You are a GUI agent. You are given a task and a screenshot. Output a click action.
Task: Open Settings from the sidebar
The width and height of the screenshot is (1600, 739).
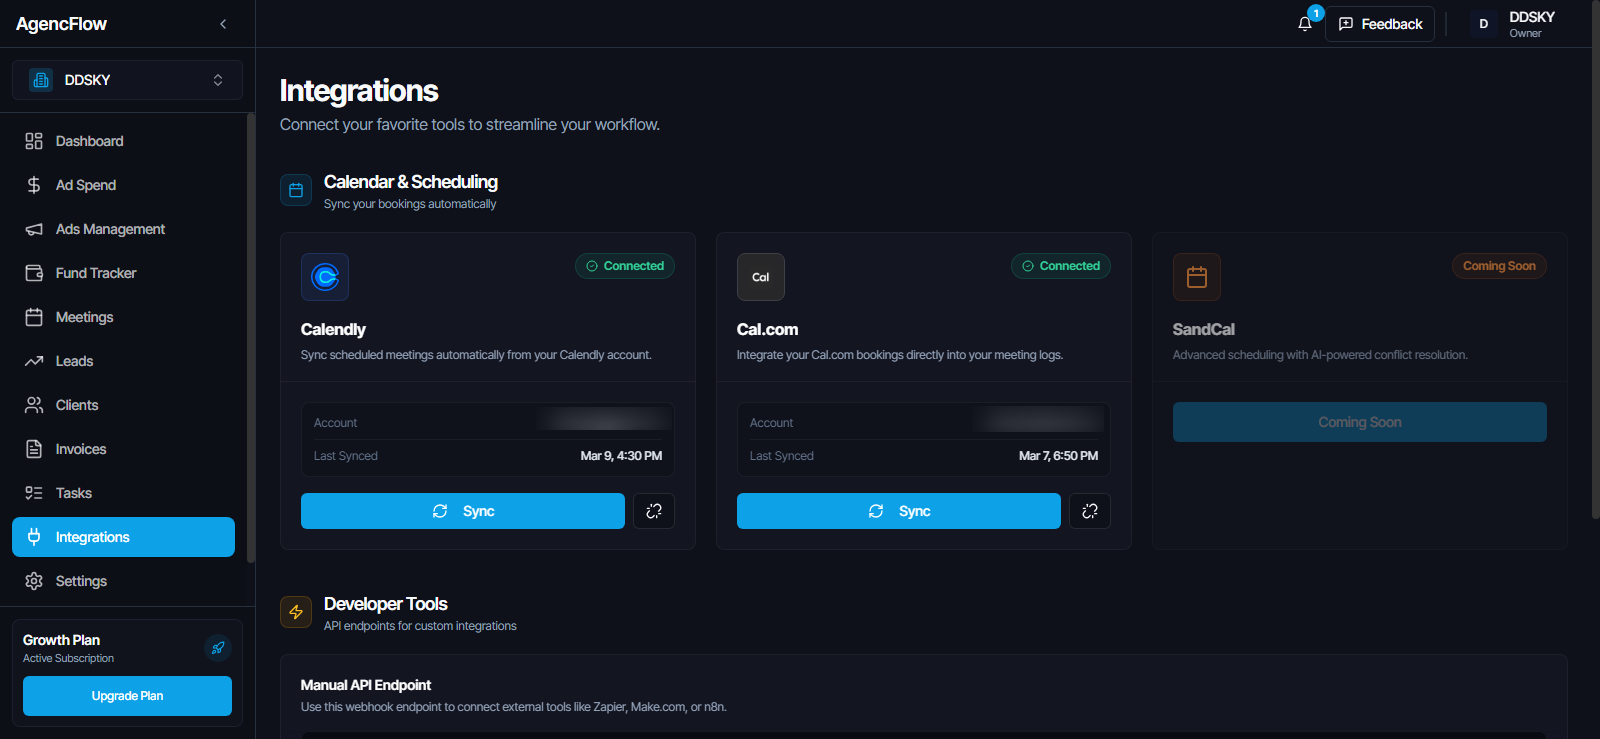(123, 581)
